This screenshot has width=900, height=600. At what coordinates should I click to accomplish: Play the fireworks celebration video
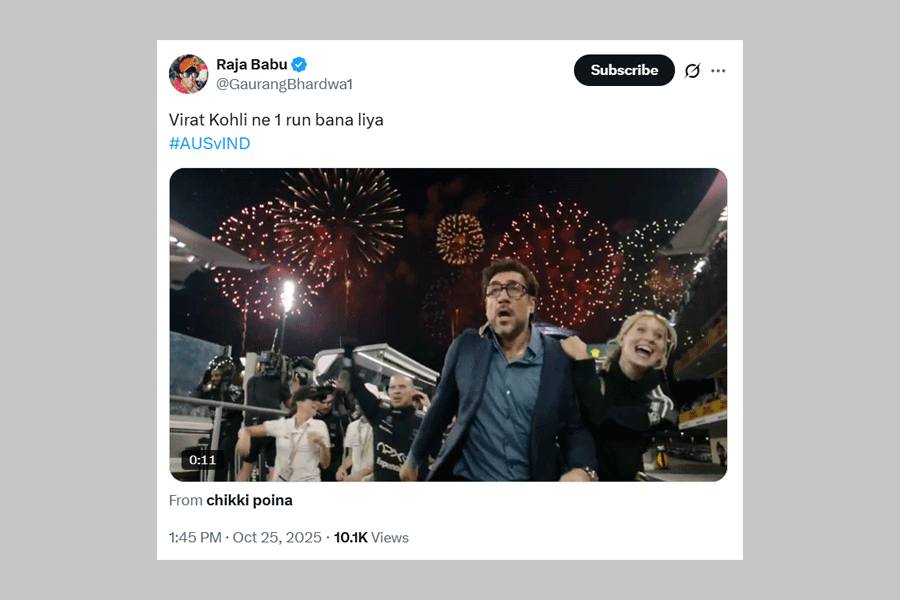point(448,324)
